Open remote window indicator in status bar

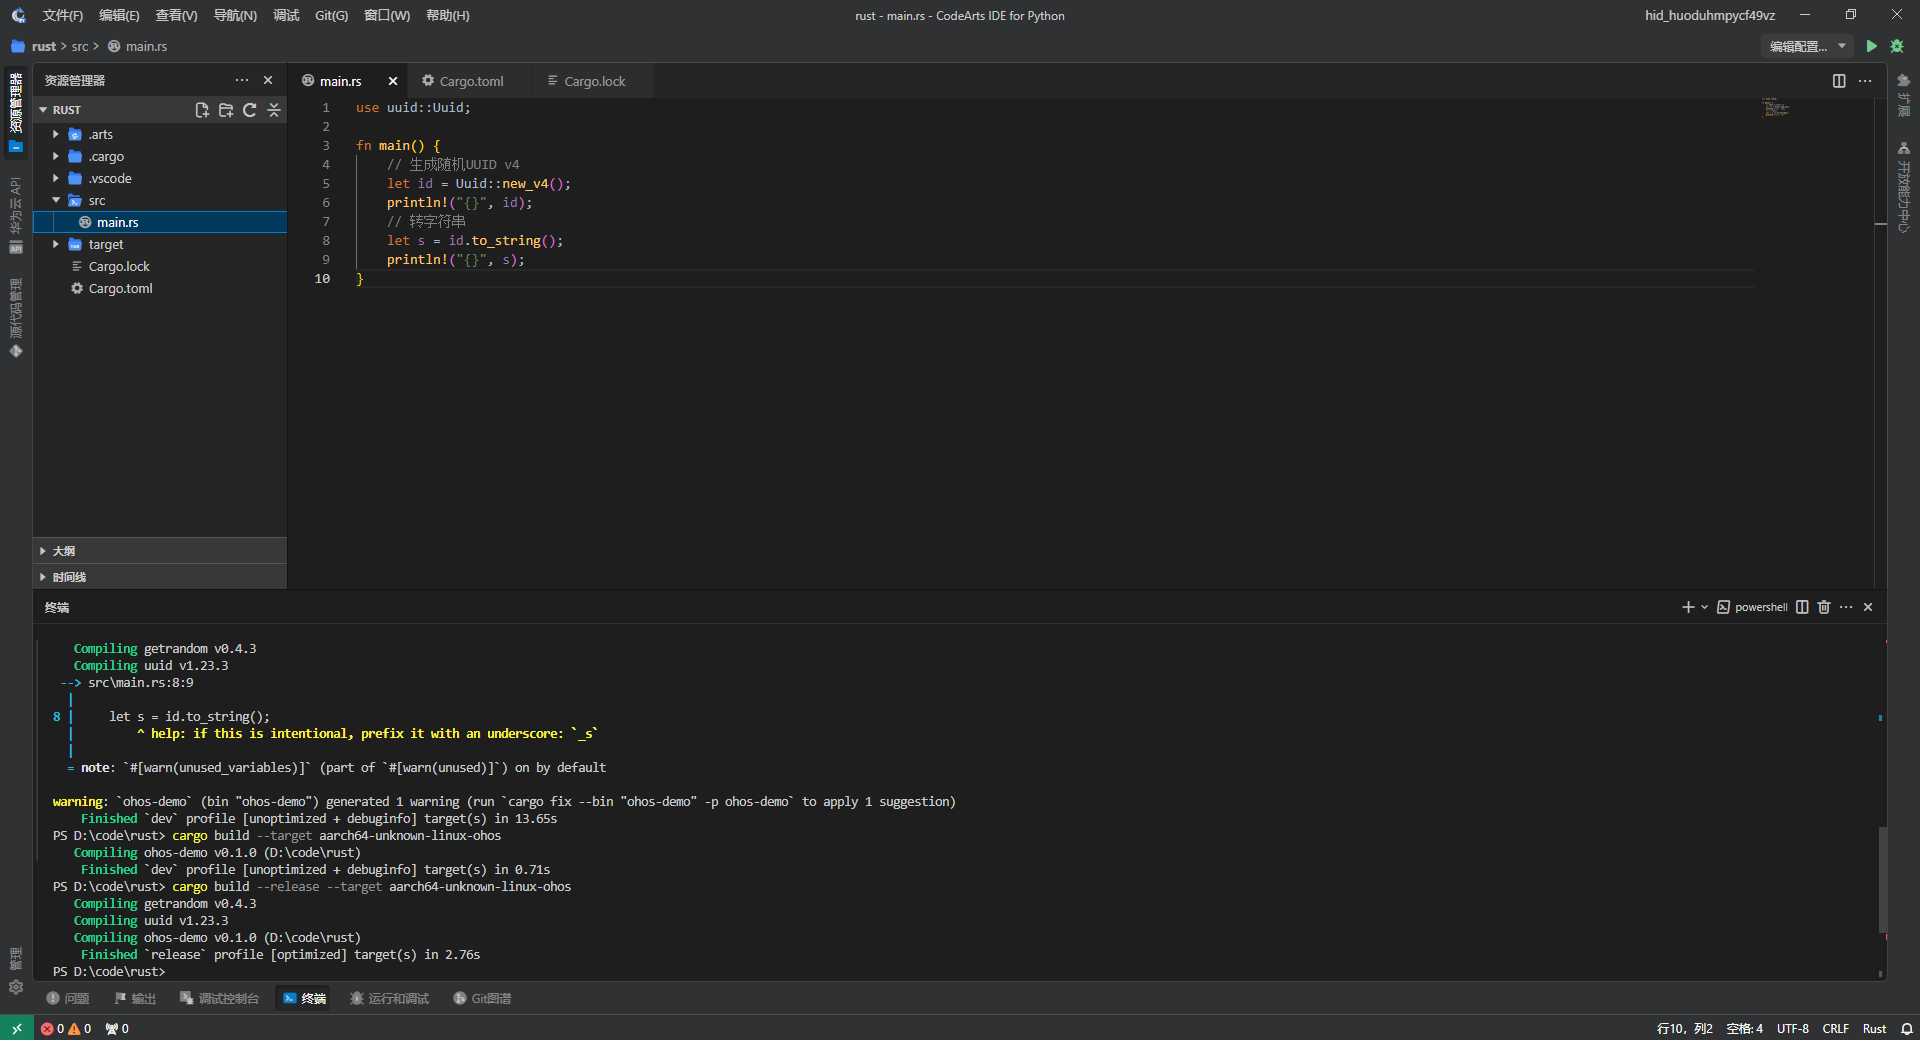pos(17,1028)
